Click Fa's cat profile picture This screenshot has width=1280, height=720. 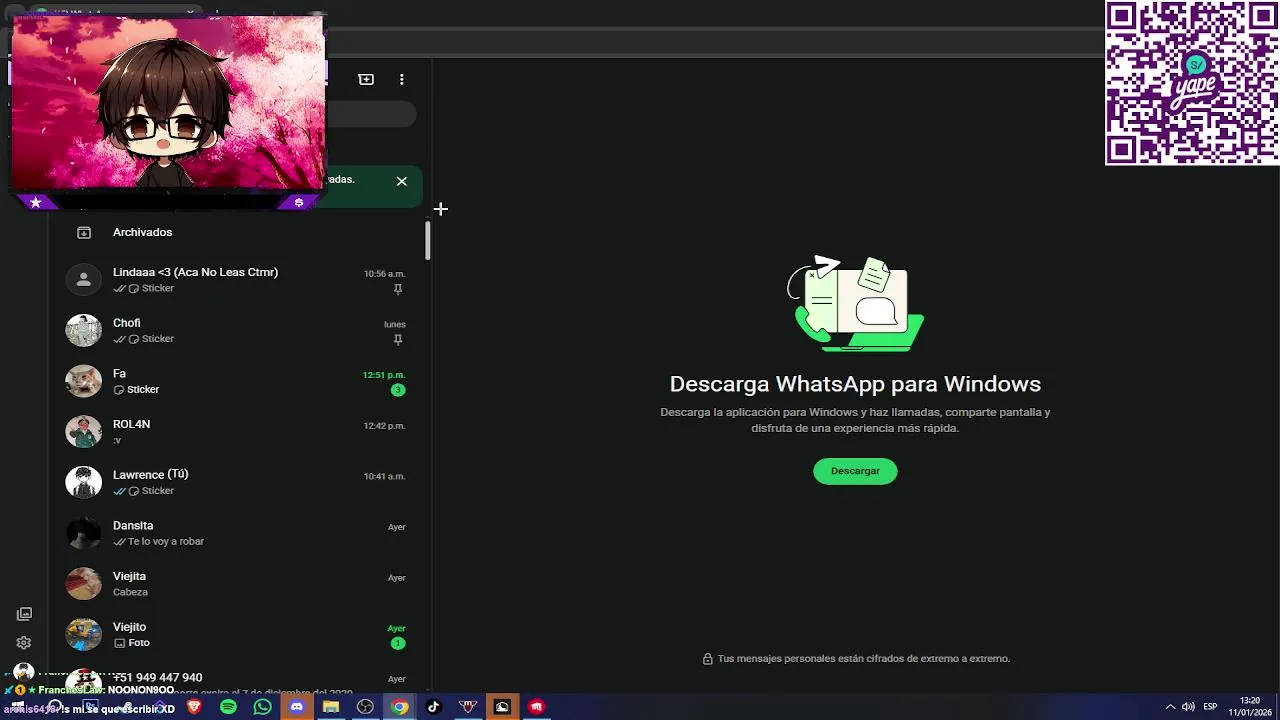coord(84,381)
